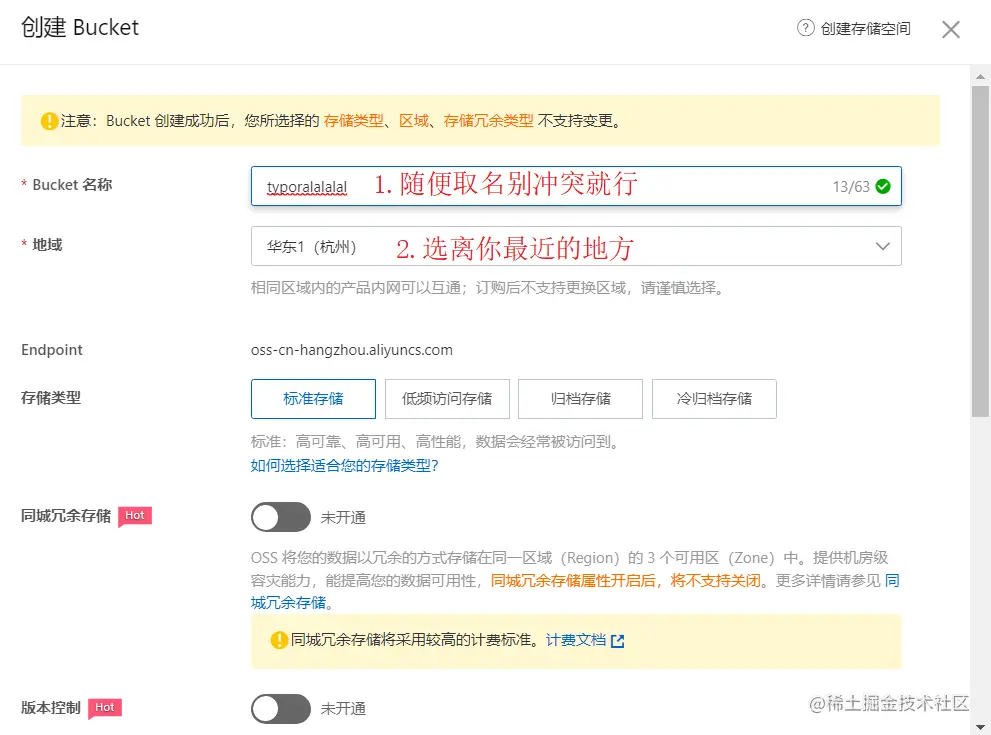Select 低频访问存储 storage type
Screen dimensions: 991x735
(447, 399)
